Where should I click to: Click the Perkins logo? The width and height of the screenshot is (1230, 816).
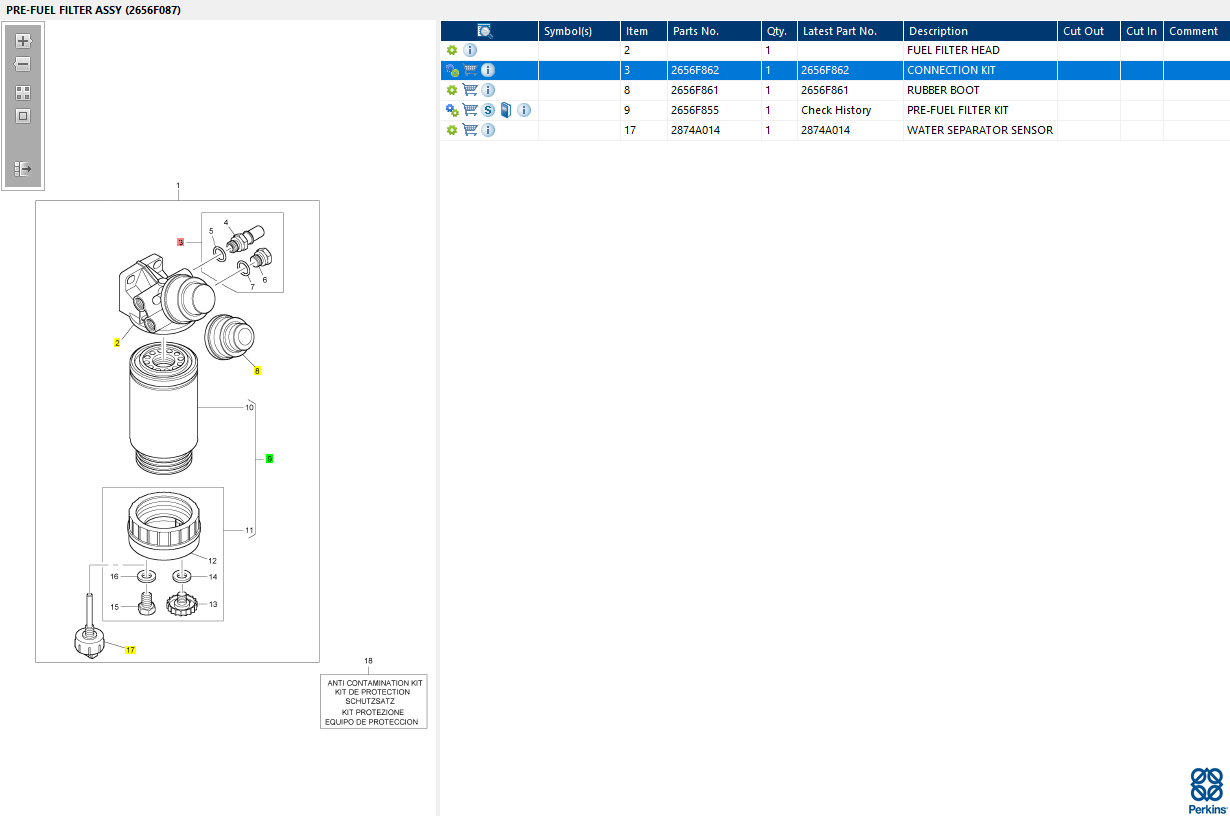(1207, 790)
